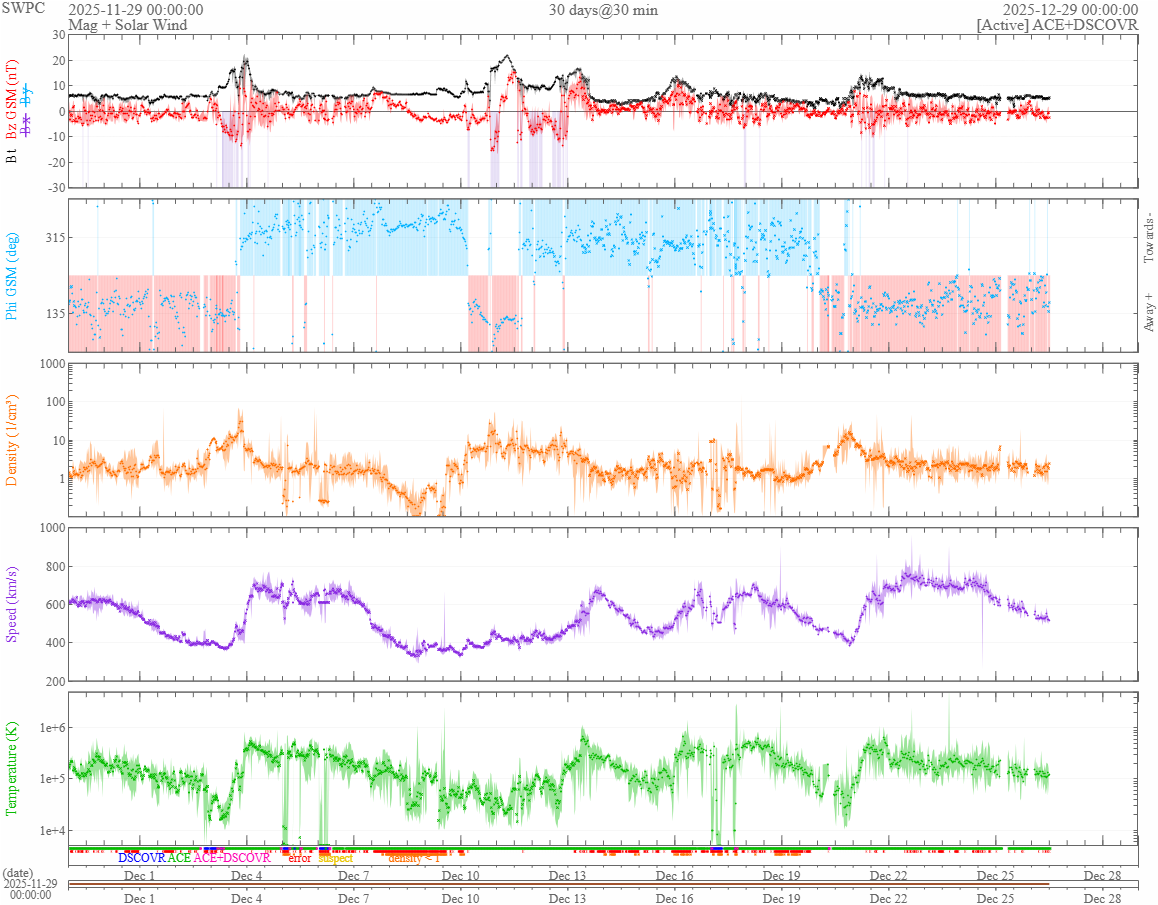Select the green ACE legend label
Viewport: 1158px width, 905px height.
[x=179, y=858]
